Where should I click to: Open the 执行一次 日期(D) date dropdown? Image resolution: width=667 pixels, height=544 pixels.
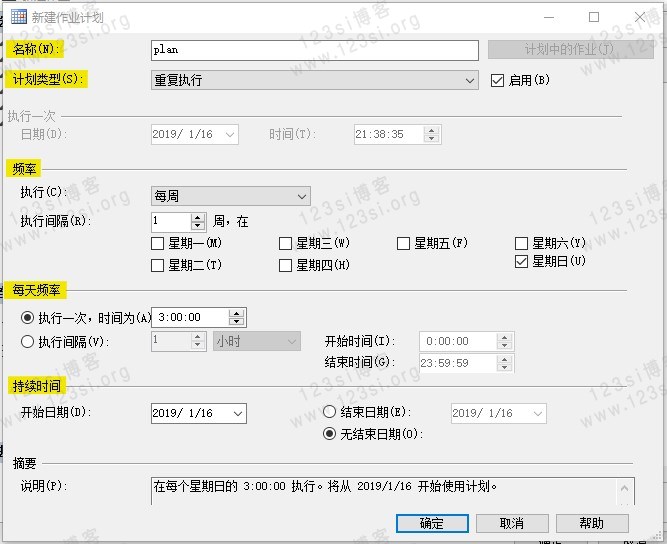[194, 134]
